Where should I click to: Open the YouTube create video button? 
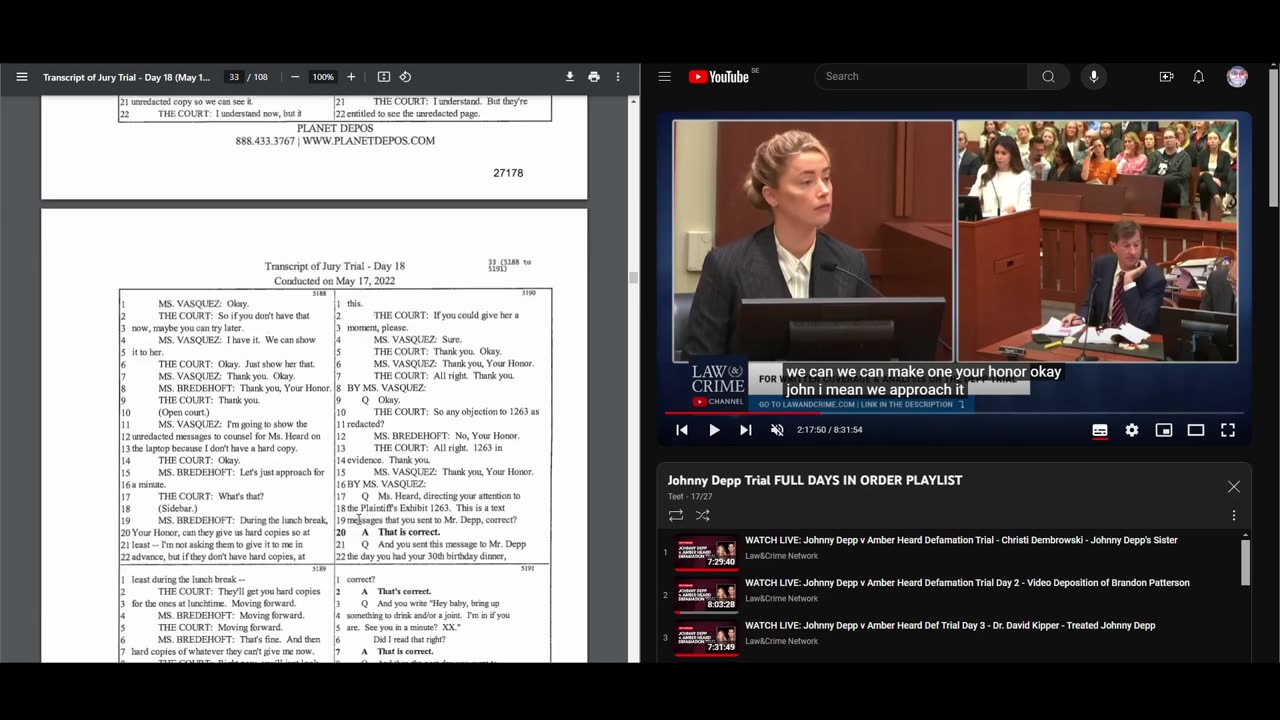(x=1166, y=77)
